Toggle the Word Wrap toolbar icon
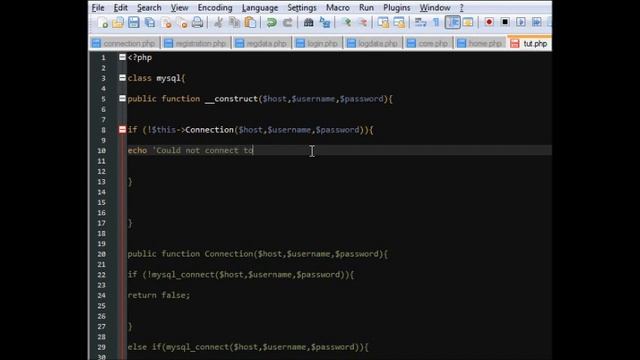Screen dimensions: 640x360 (x=420, y=22)
